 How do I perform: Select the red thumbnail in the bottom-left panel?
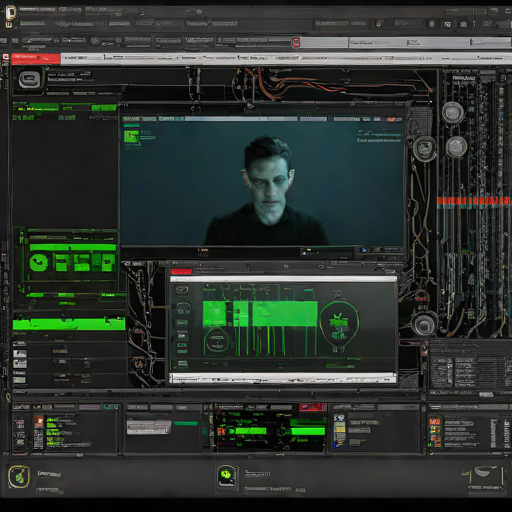point(38,422)
